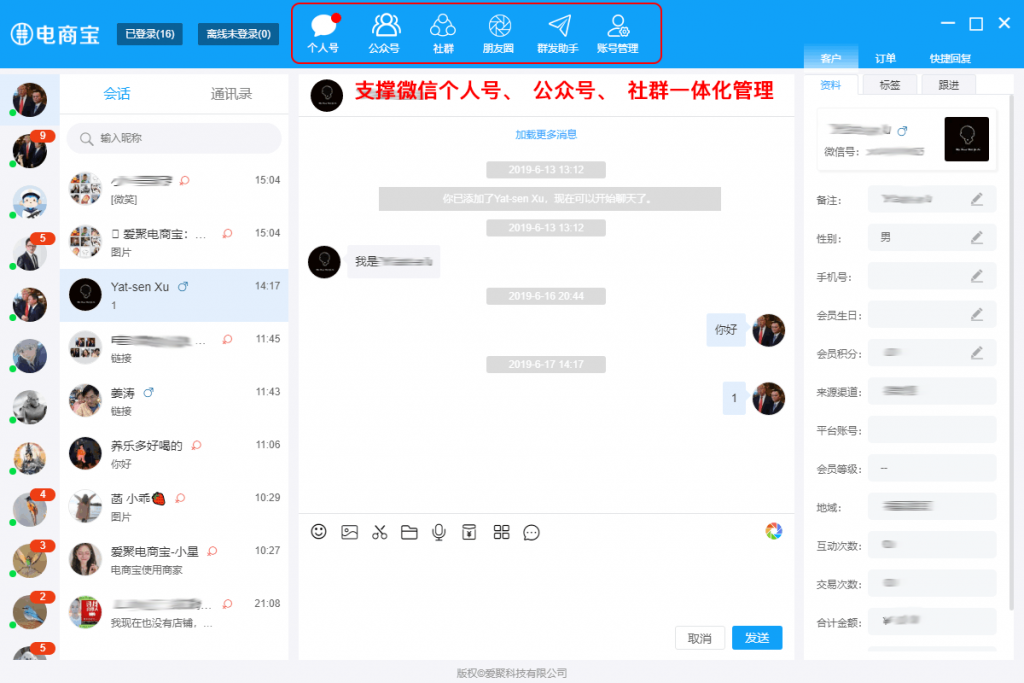Open the 朋友圈 moments section
The height and width of the screenshot is (683, 1024).
[x=499, y=33]
